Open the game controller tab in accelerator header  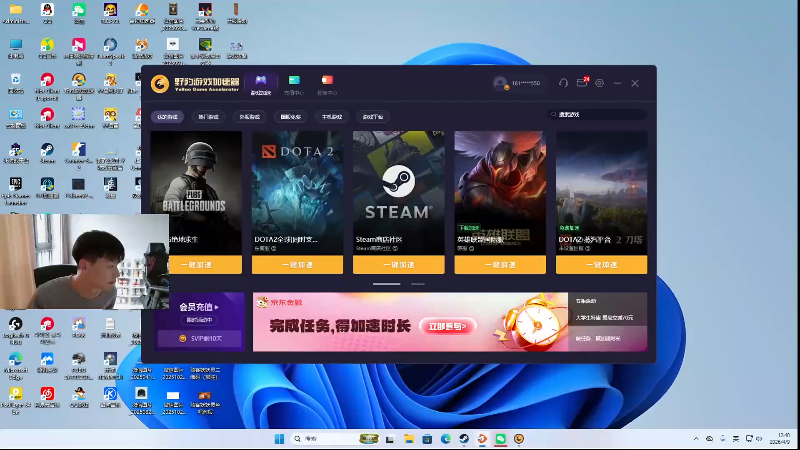pyautogui.click(x=261, y=85)
